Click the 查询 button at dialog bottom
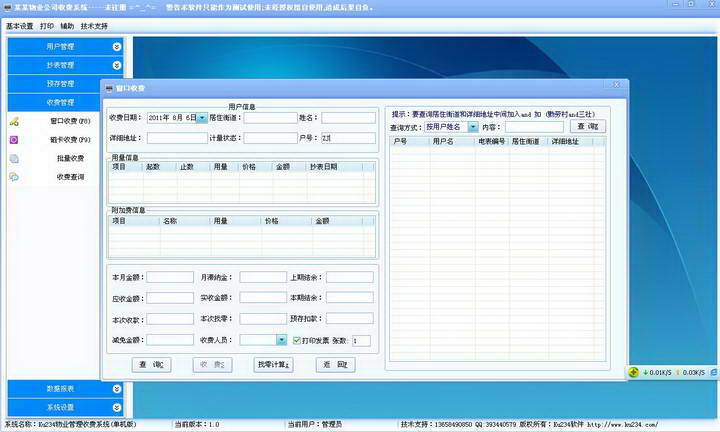 click(x=152, y=365)
